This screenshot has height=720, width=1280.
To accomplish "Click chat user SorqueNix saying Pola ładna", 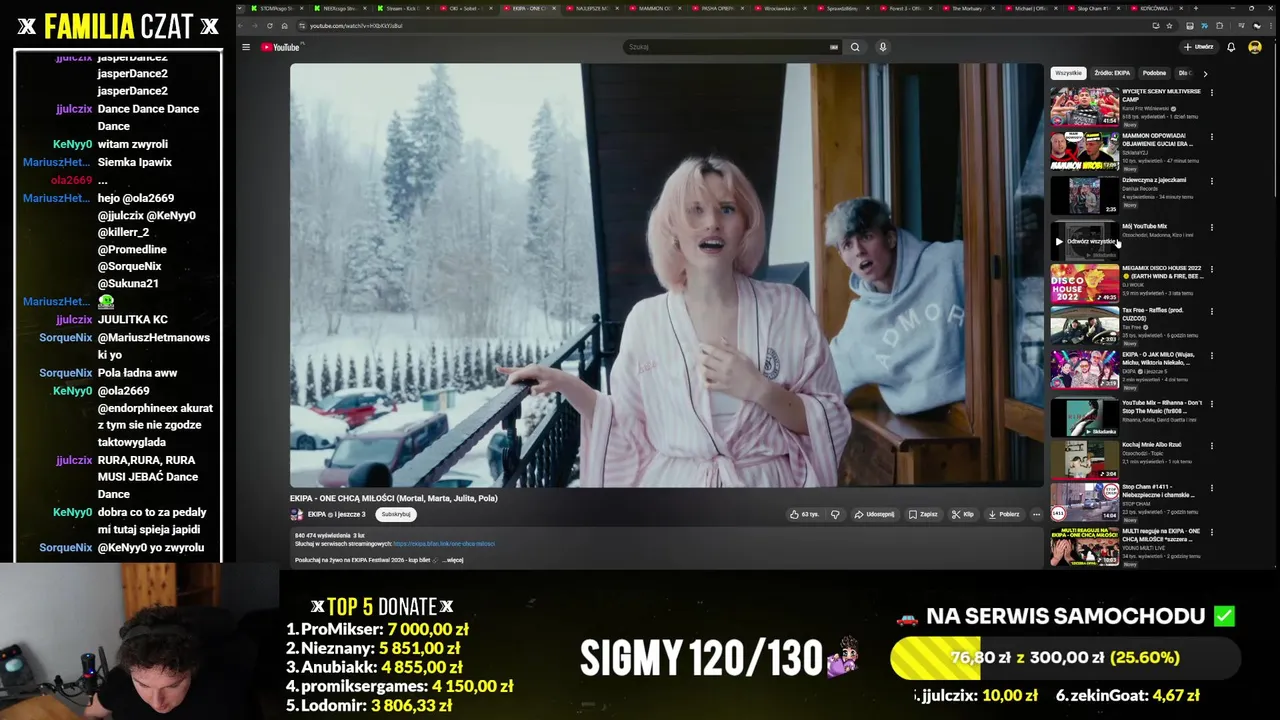I will point(66,373).
